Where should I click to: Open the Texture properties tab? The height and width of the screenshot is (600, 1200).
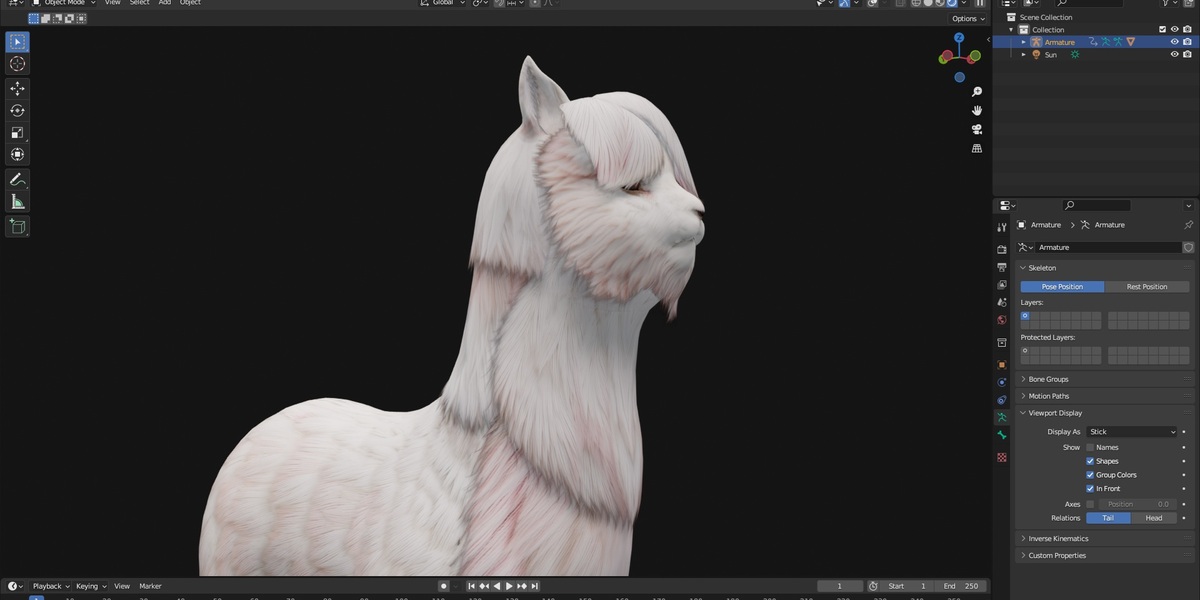pos(1002,457)
